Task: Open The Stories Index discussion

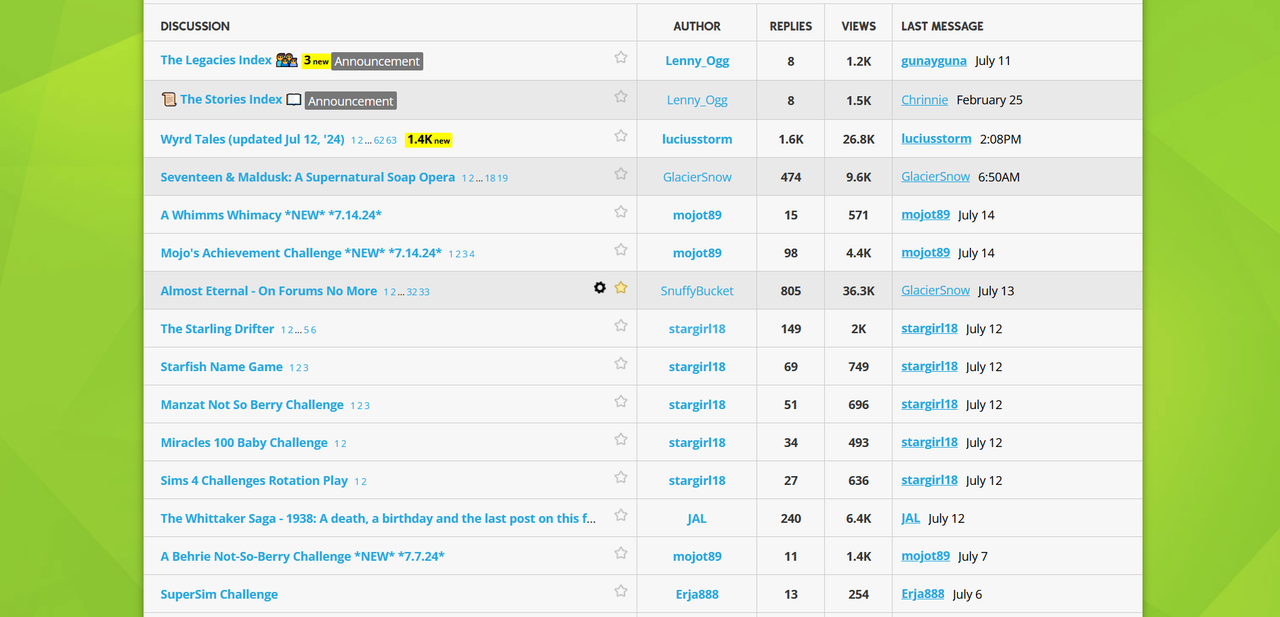Action: click(x=231, y=99)
